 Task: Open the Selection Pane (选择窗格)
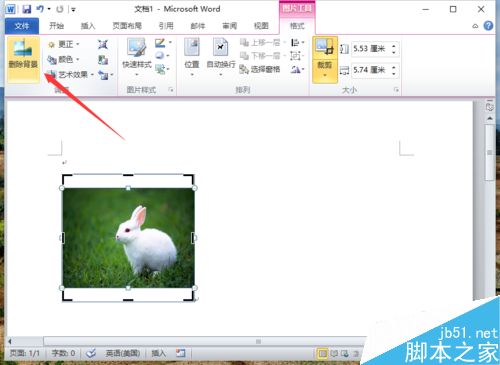tap(260, 69)
